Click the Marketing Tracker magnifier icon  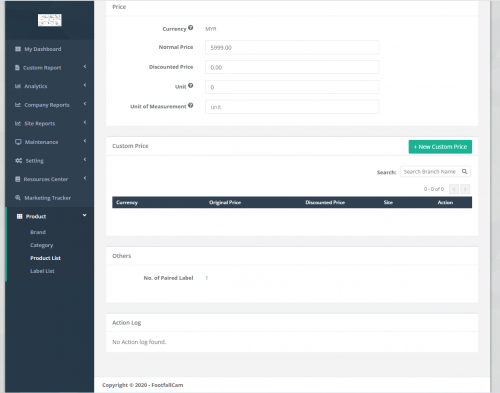(x=18, y=198)
